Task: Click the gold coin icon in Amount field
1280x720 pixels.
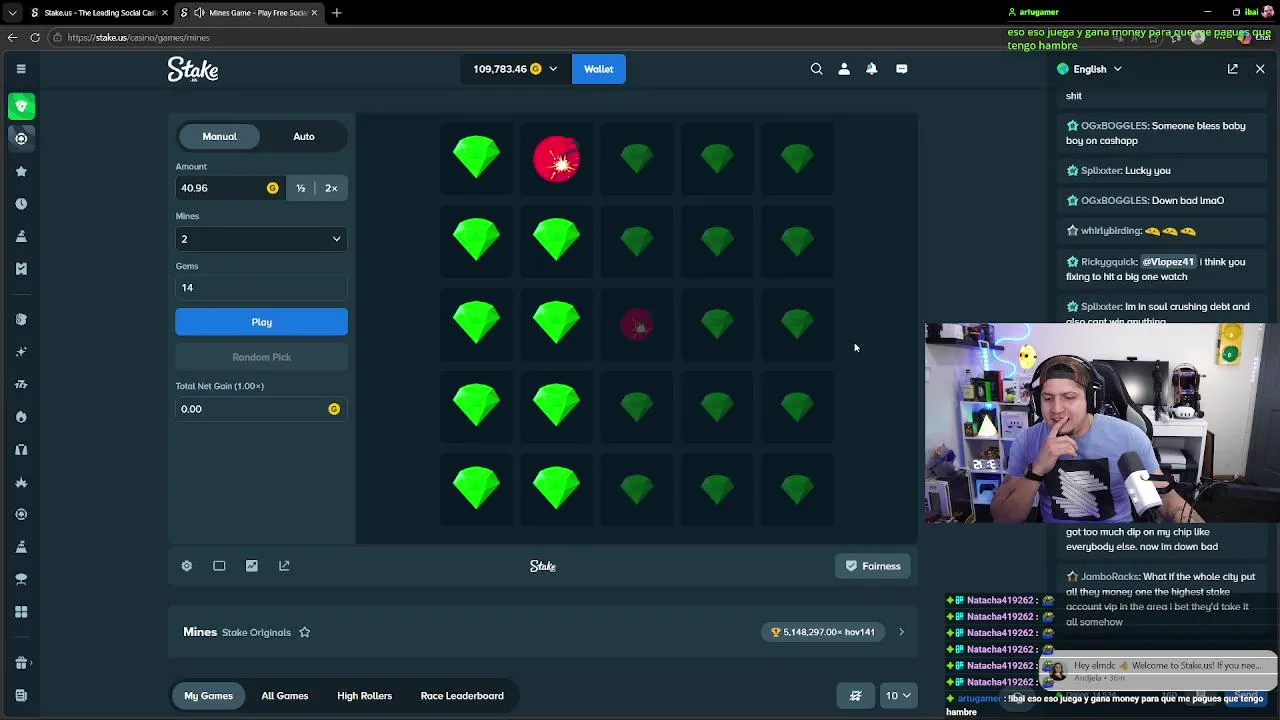Action: coord(272,188)
